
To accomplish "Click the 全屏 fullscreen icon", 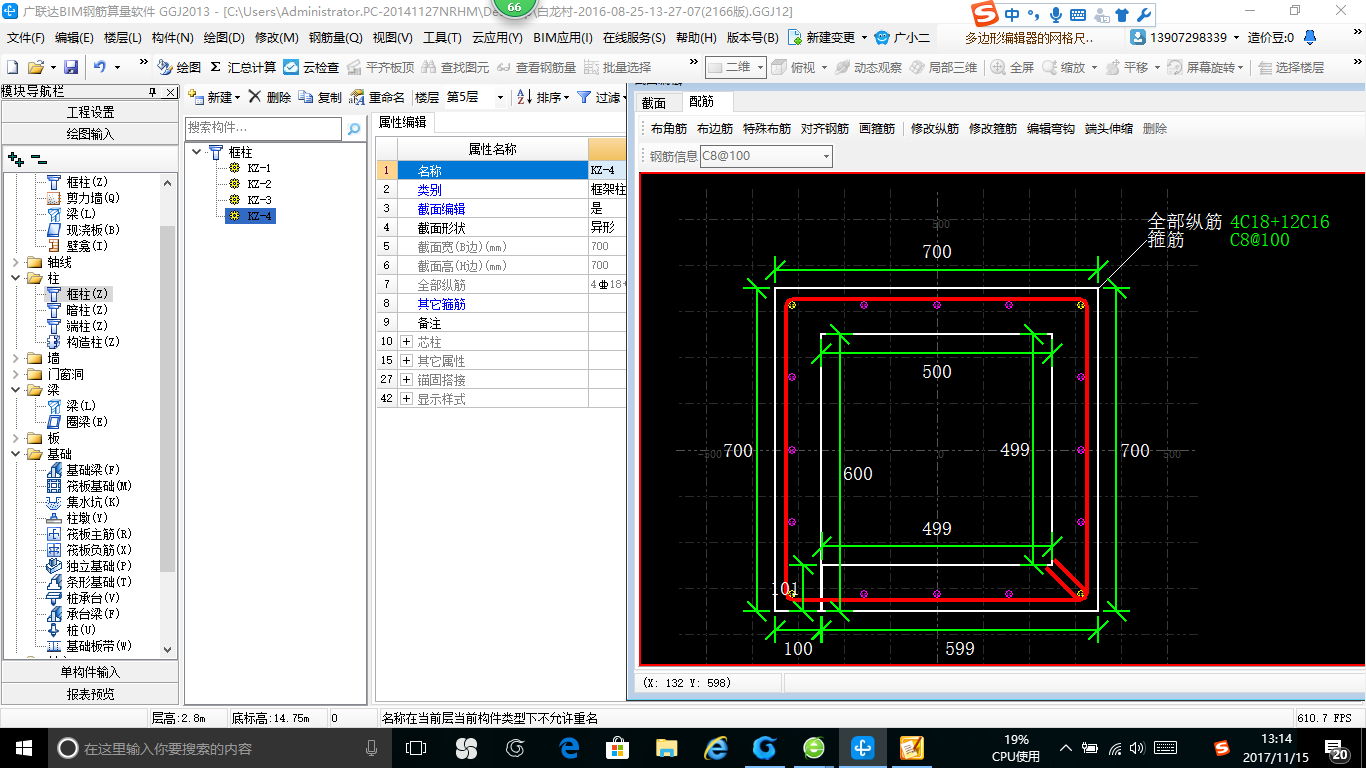I will (999, 67).
